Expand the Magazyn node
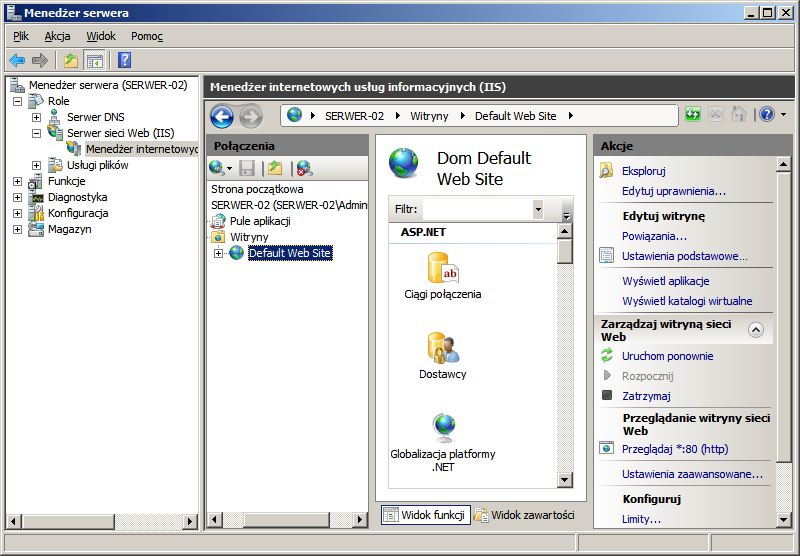800x556 pixels. point(17,230)
